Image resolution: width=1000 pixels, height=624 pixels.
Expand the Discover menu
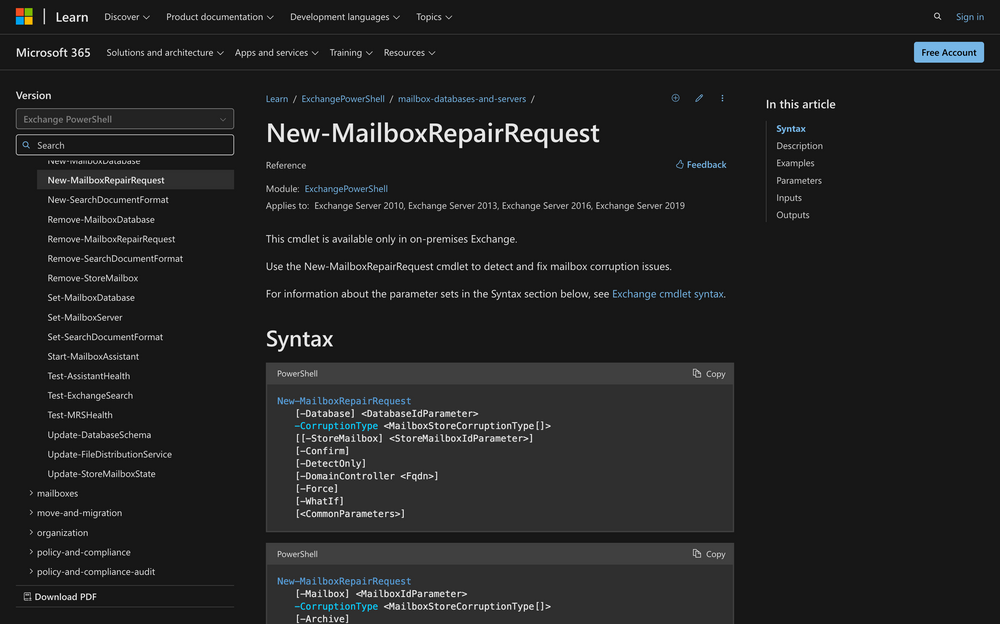click(x=127, y=17)
